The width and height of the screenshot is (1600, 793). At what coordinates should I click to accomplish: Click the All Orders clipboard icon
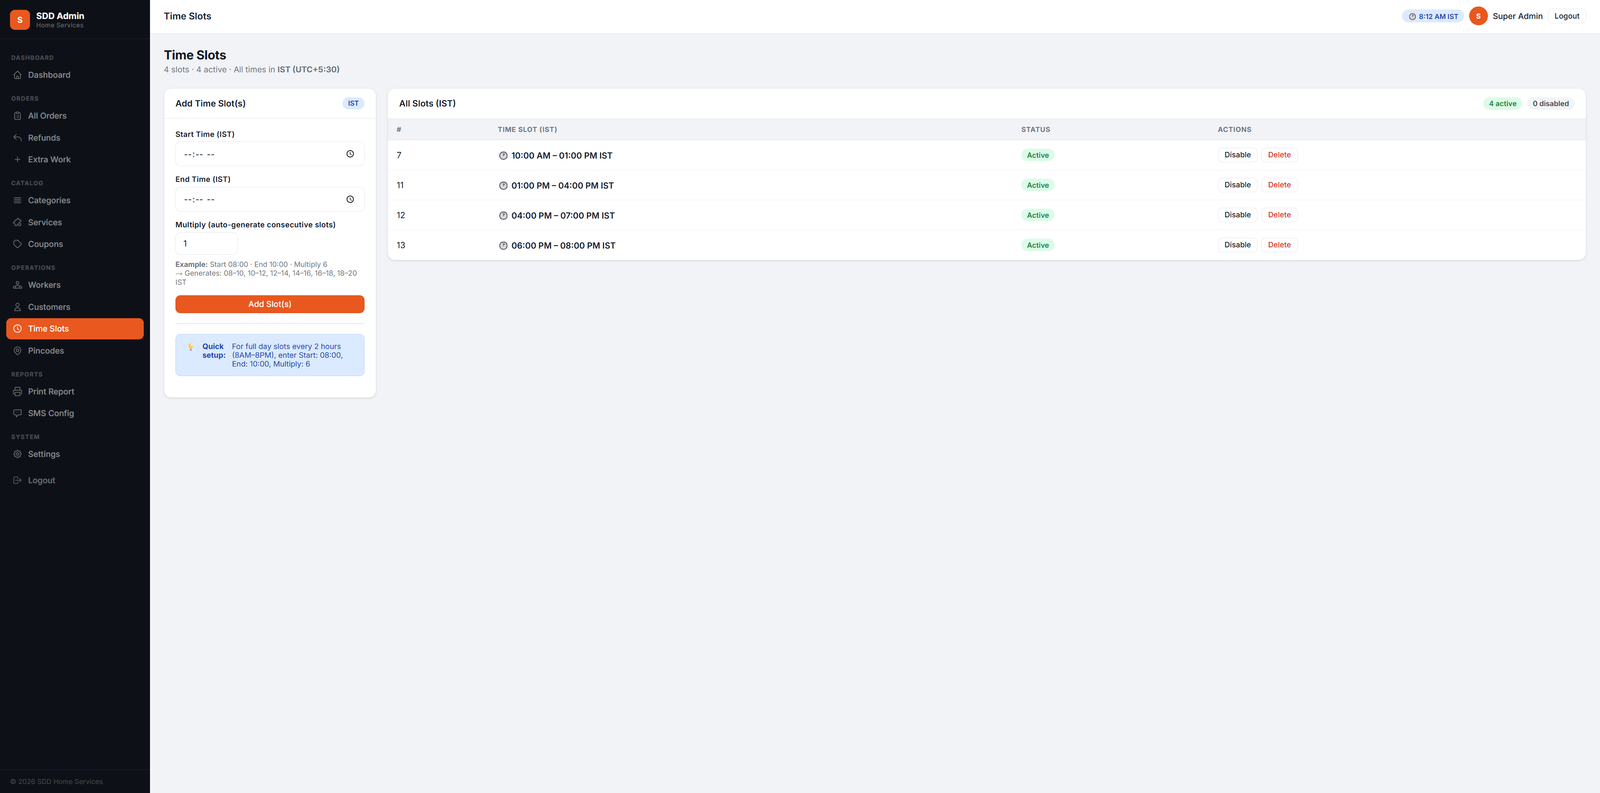pyautogui.click(x=17, y=116)
